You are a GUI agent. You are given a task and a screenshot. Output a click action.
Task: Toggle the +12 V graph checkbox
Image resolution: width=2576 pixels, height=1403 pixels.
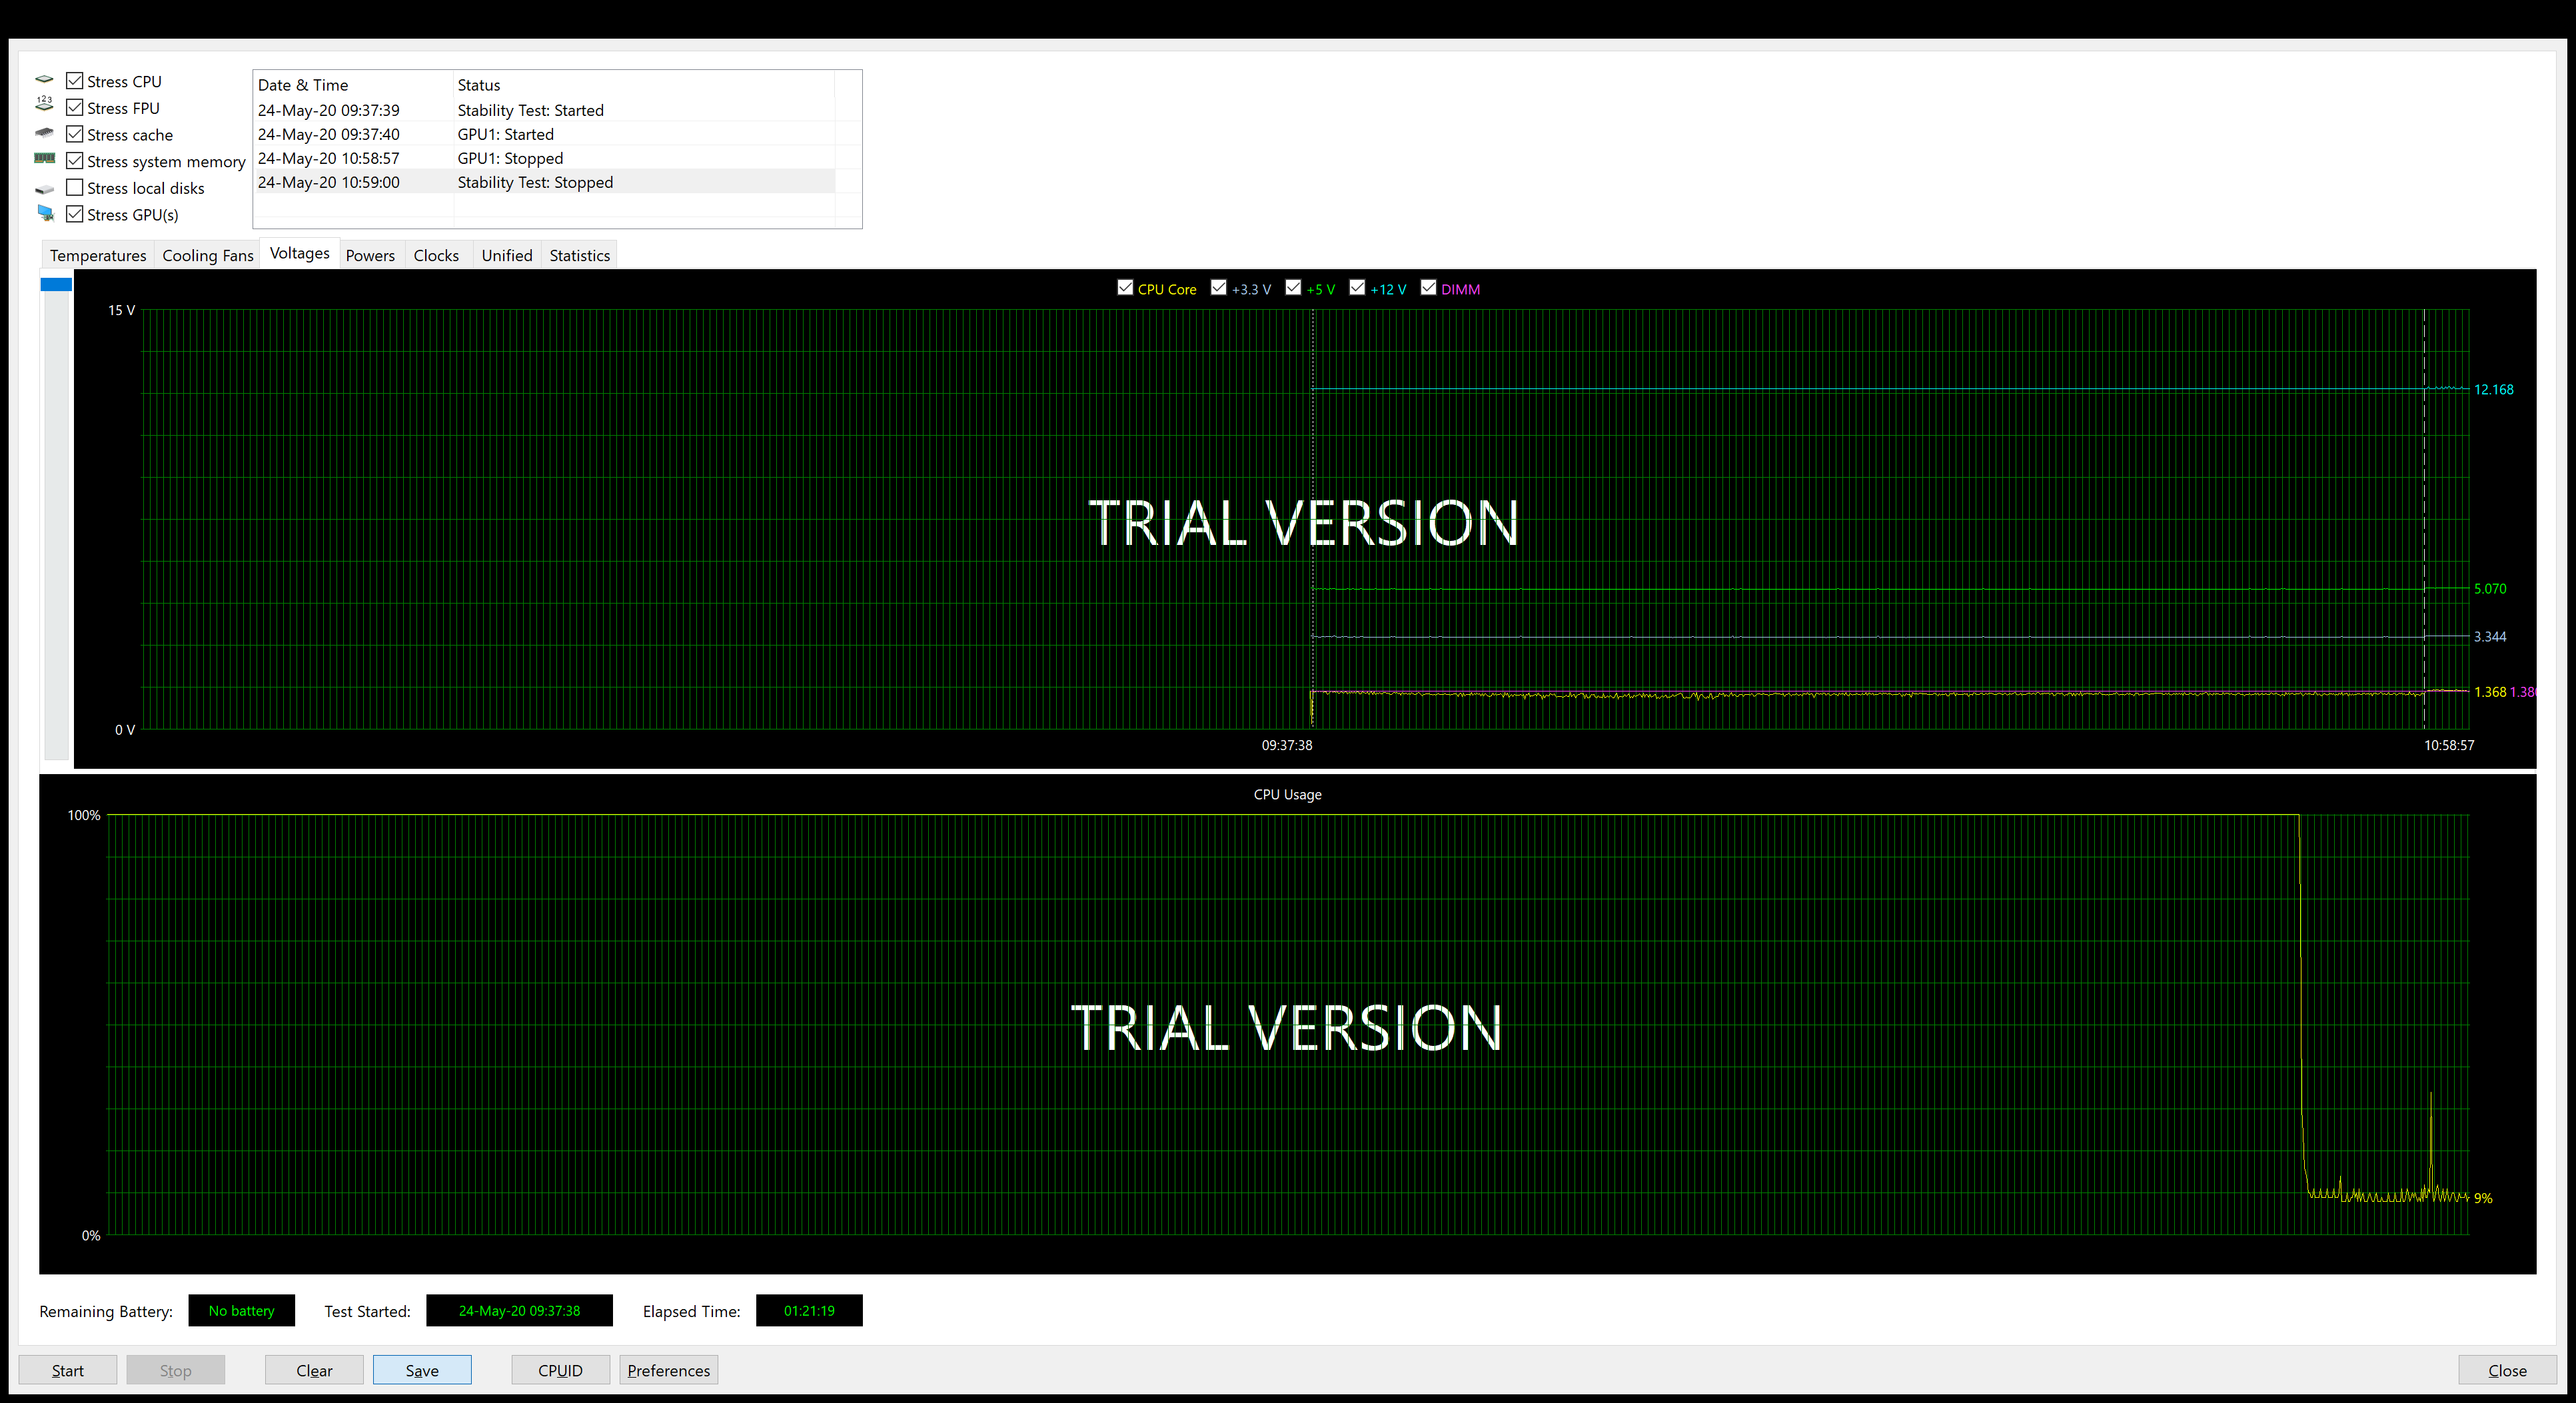pyautogui.click(x=1357, y=288)
